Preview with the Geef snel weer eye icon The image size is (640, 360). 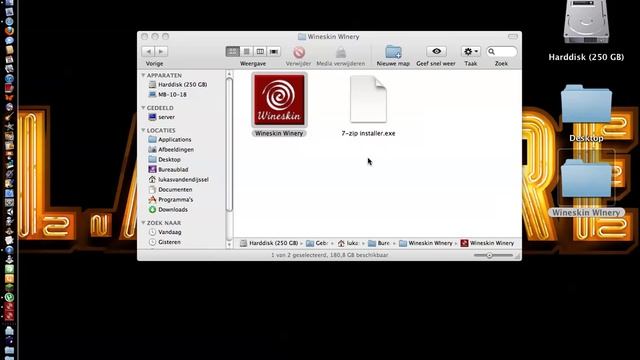(x=436, y=51)
